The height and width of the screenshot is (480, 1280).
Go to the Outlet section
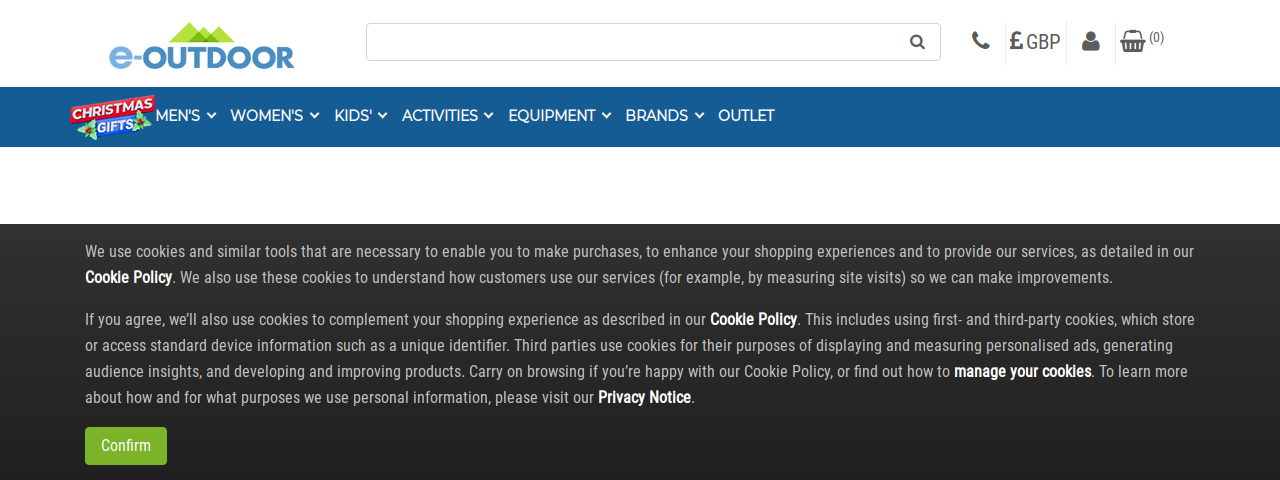746,116
